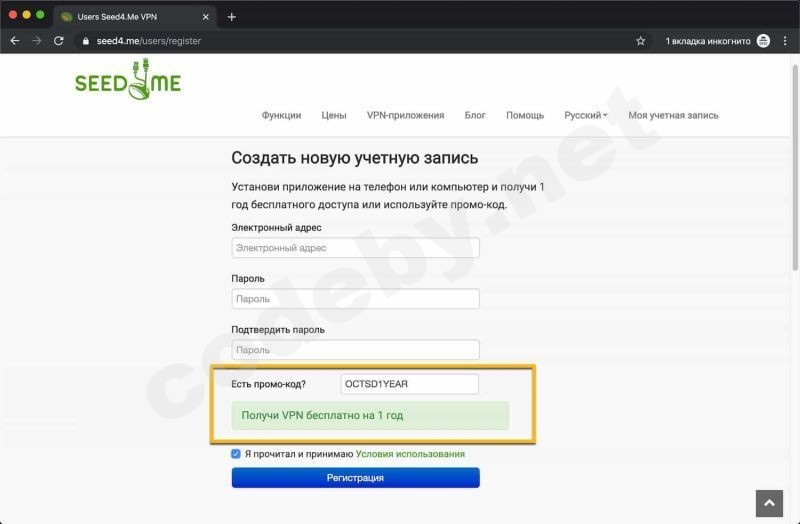
Task: Expand the Русский language dropdown
Action: click(x=586, y=115)
